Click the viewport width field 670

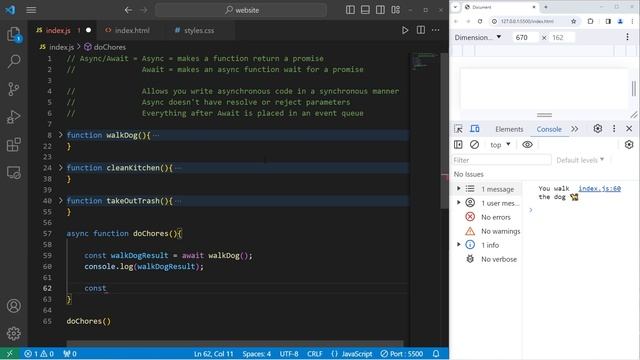click(x=525, y=37)
